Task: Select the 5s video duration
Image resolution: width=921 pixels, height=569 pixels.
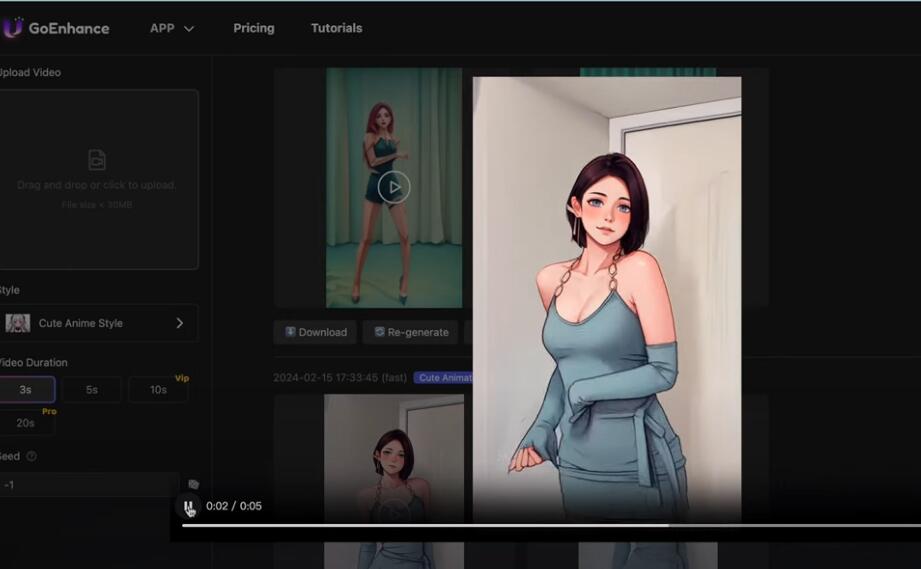Action: click(91, 390)
